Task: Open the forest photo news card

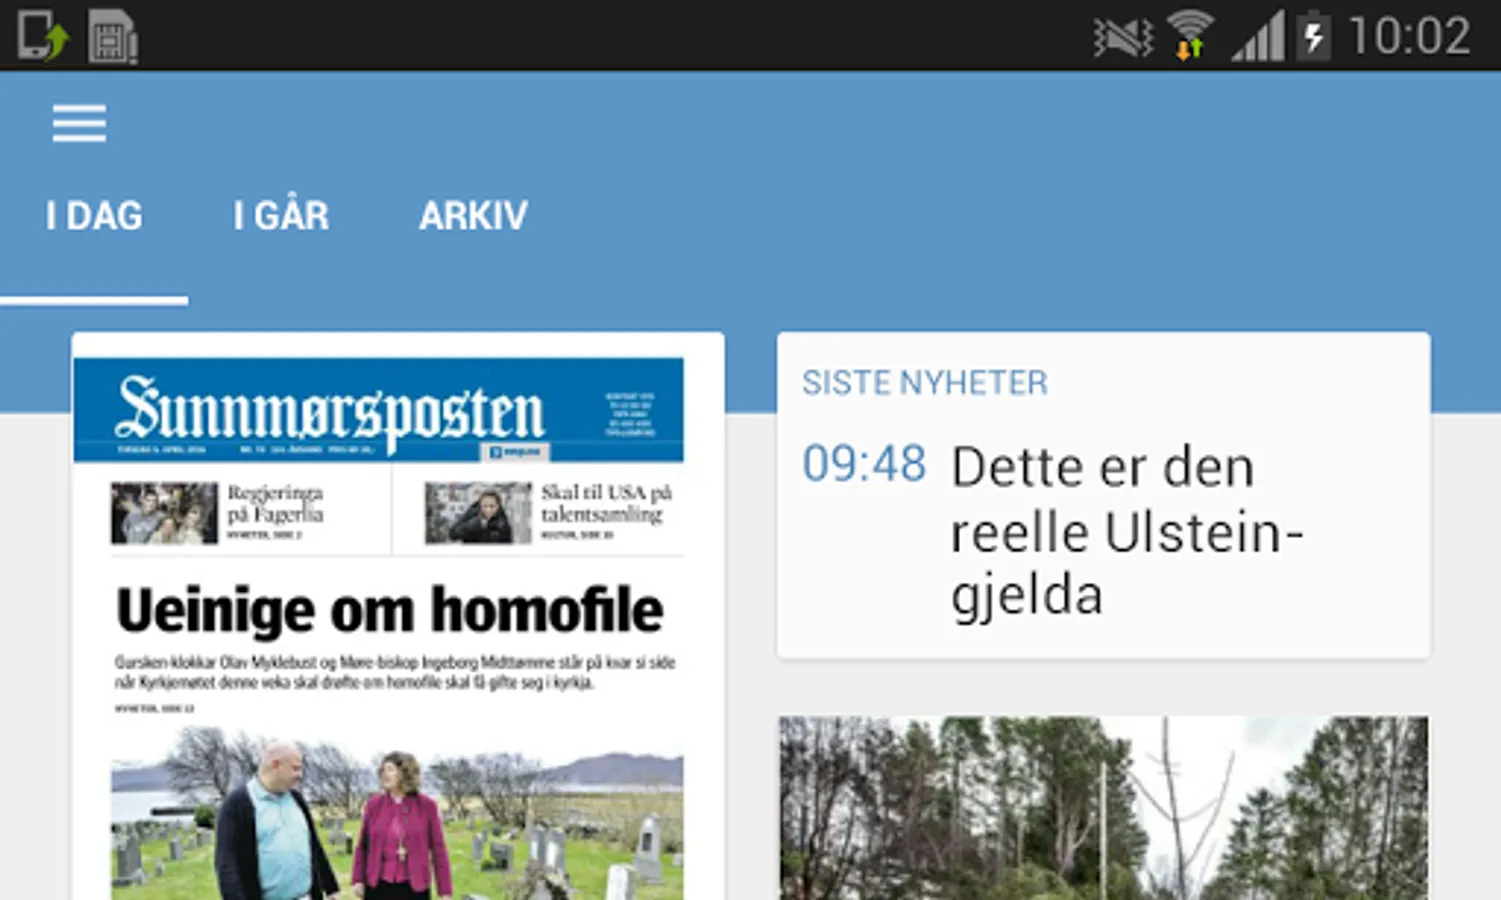Action: point(1104,808)
